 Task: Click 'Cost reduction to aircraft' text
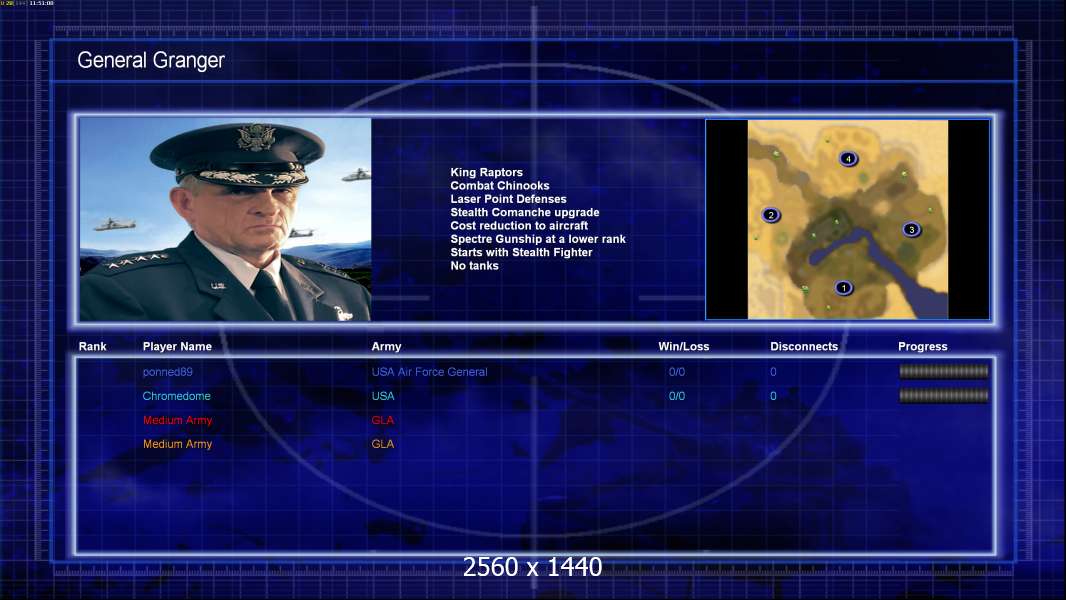tap(519, 226)
